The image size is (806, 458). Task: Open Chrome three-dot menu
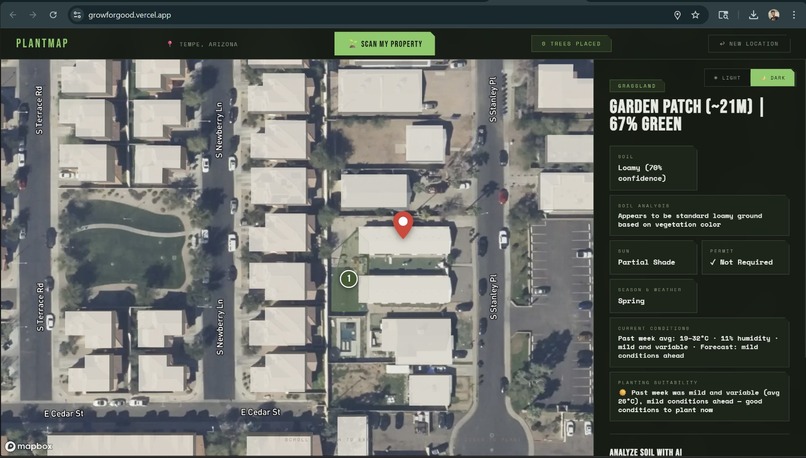tap(794, 15)
